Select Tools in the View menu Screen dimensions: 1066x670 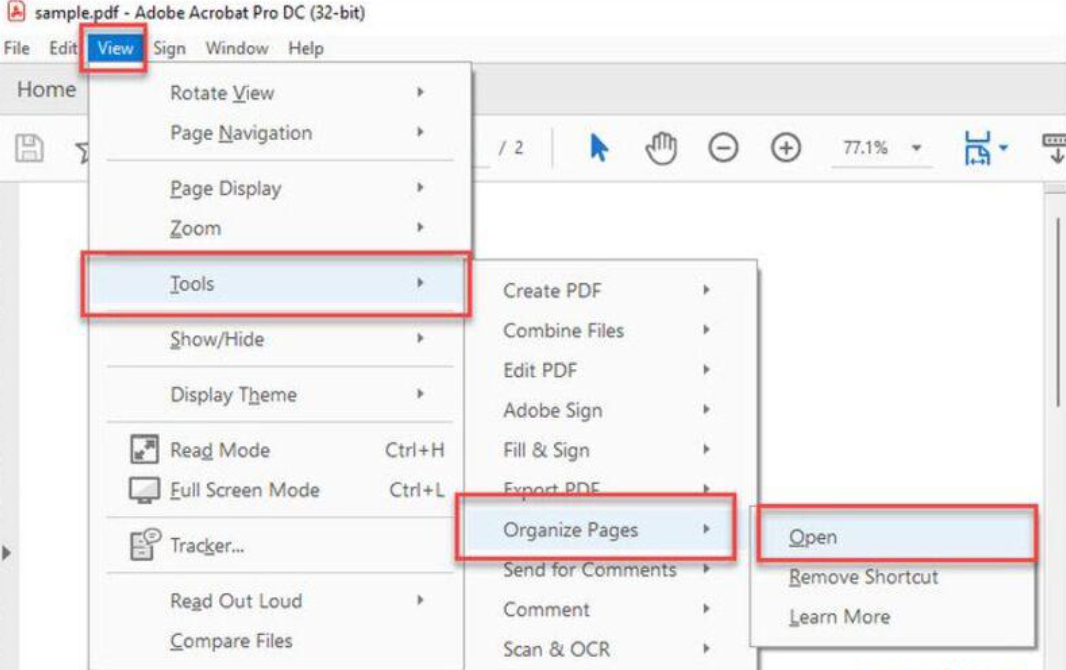pos(276,283)
